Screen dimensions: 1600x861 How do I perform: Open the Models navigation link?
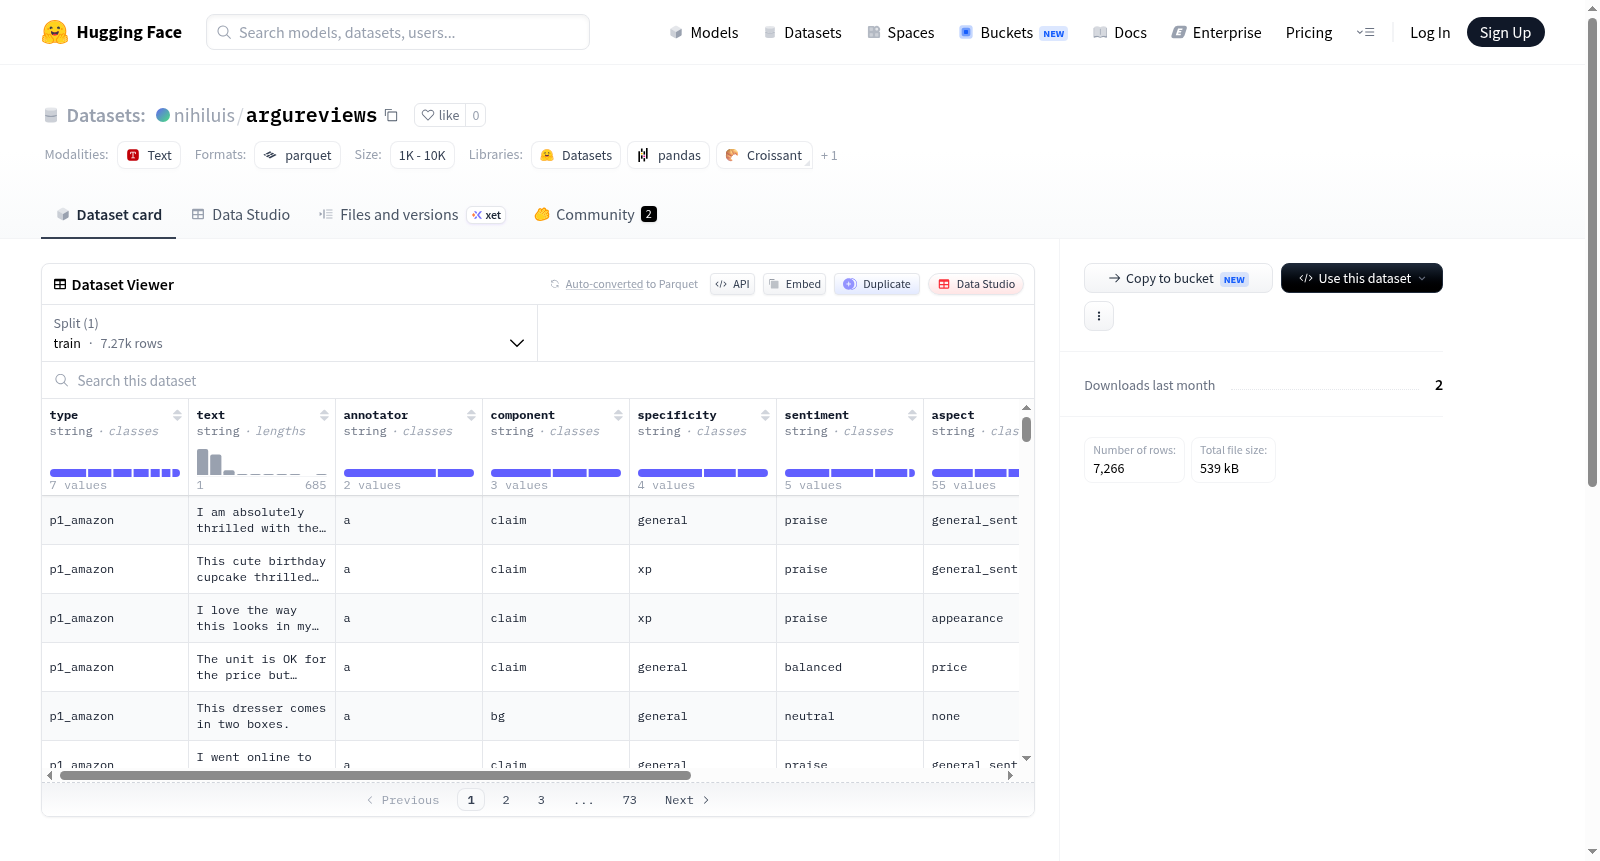(704, 32)
